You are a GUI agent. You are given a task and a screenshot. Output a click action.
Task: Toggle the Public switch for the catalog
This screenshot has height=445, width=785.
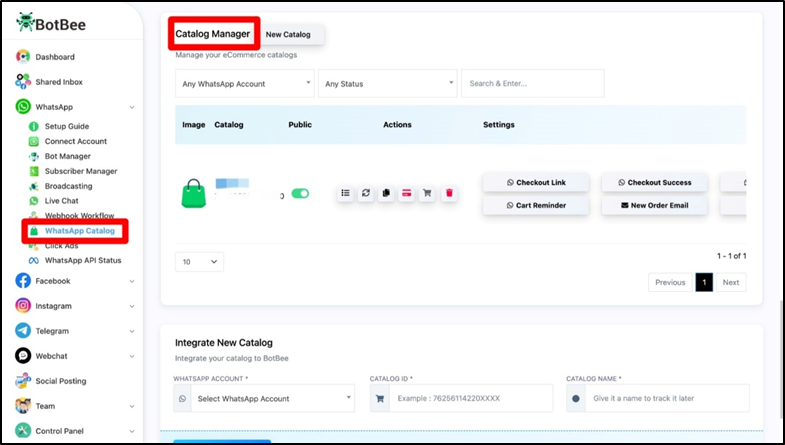pyautogui.click(x=299, y=194)
